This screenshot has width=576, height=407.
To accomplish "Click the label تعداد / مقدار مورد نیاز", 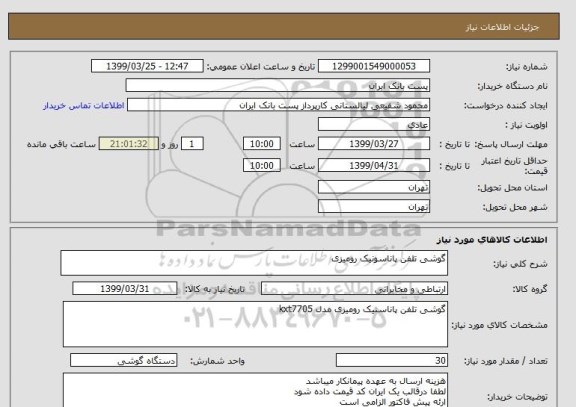I will [x=505, y=361].
